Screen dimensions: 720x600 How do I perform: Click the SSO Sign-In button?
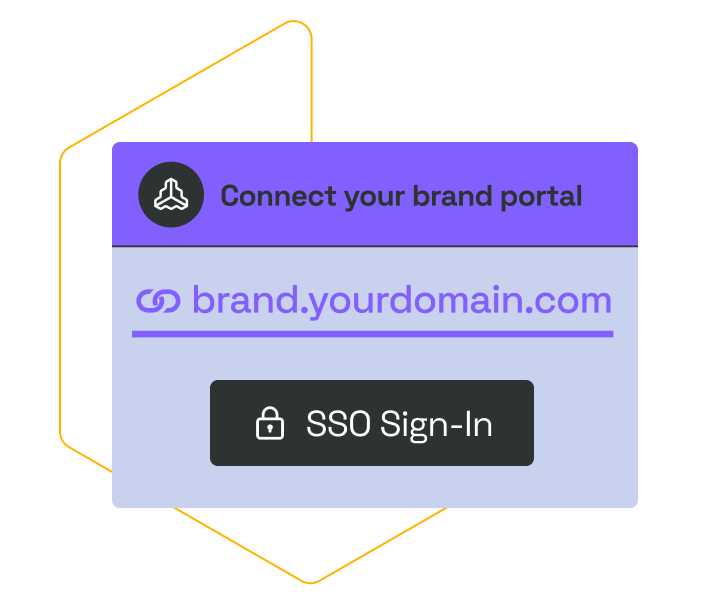click(372, 423)
